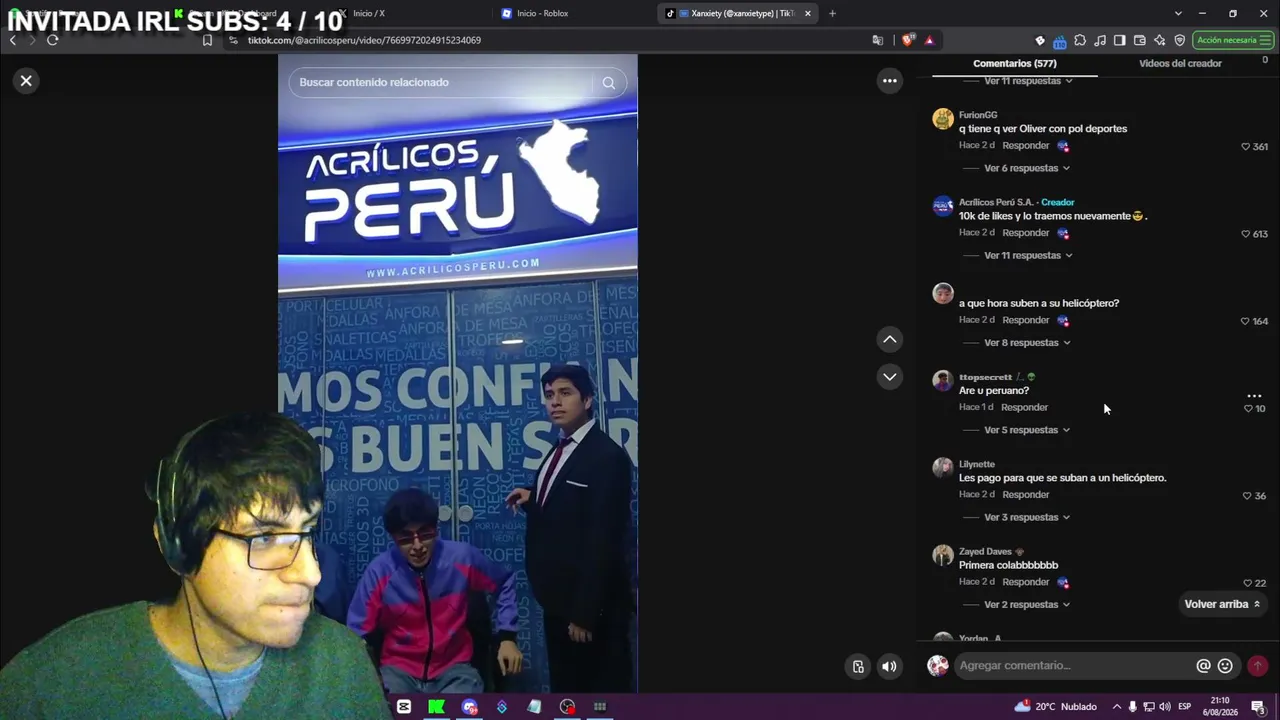Viewport: 1280px width, 720px height.
Task: Focus the 'Agregar comentario...' input field
Action: [x=1072, y=666]
